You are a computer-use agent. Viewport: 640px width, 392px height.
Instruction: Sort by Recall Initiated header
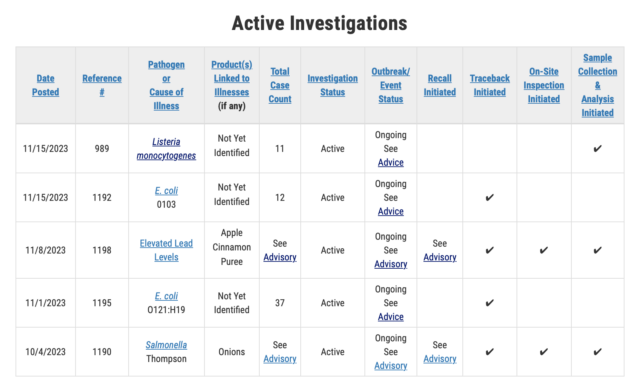coord(440,85)
